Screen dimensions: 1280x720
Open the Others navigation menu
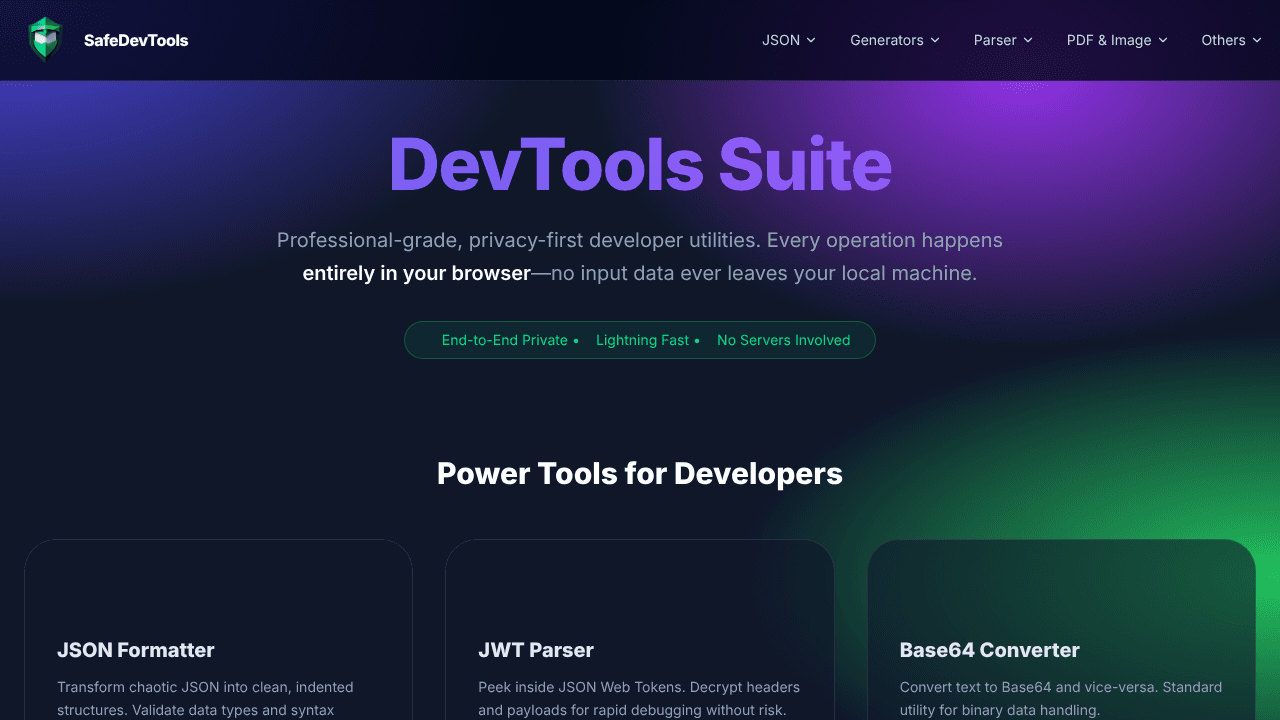coord(1231,40)
